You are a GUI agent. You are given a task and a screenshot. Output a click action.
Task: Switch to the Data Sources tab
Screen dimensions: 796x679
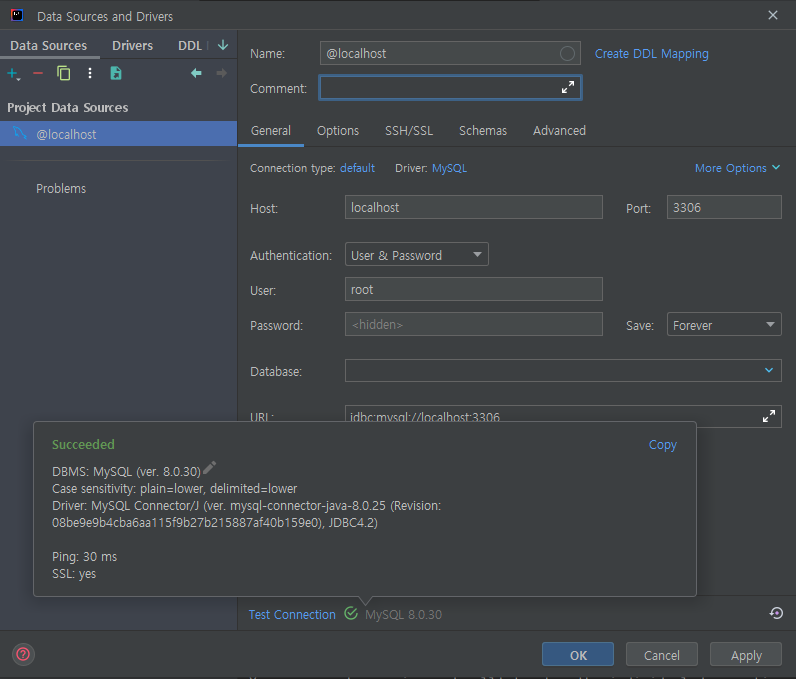[49, 46]
